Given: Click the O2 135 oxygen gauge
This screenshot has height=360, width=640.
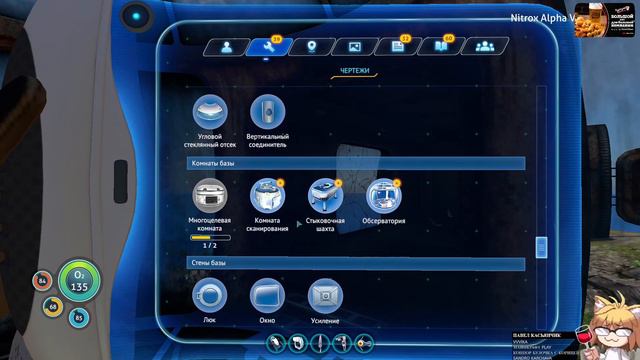Looking at the screenshot, I should [x=79, y=281].
